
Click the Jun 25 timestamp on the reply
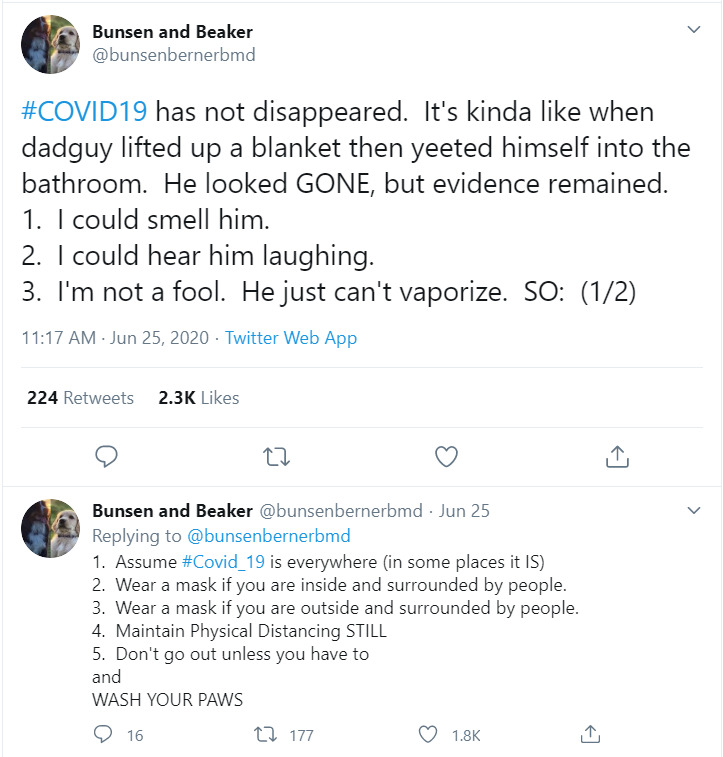(464, 511)
